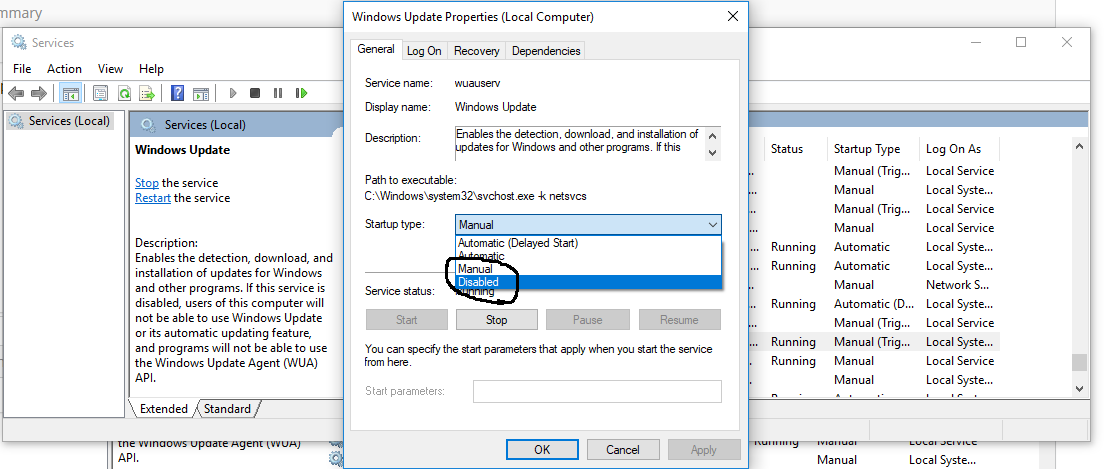The width and height of the screenshot is (1113, 469).
Task: Choose the Manual option in dropdown list
Action: pos(588,269)
